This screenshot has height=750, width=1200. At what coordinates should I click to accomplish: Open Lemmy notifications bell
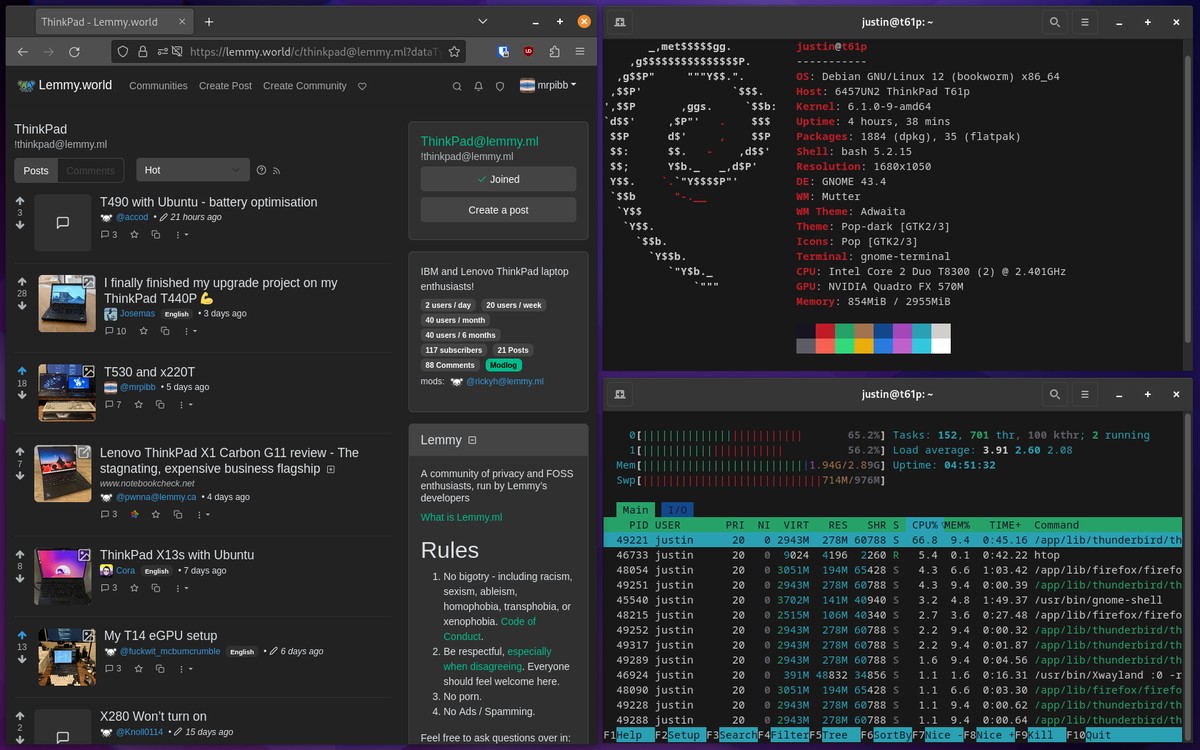479,86
